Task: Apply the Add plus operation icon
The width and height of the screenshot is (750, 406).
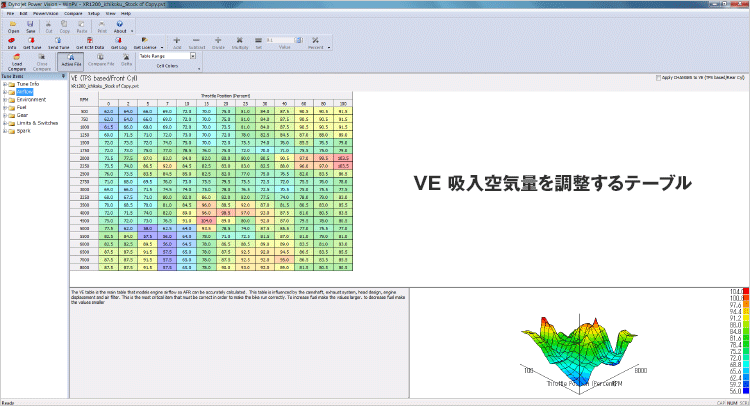Action: pyautogui.click(x=176, y=41)
